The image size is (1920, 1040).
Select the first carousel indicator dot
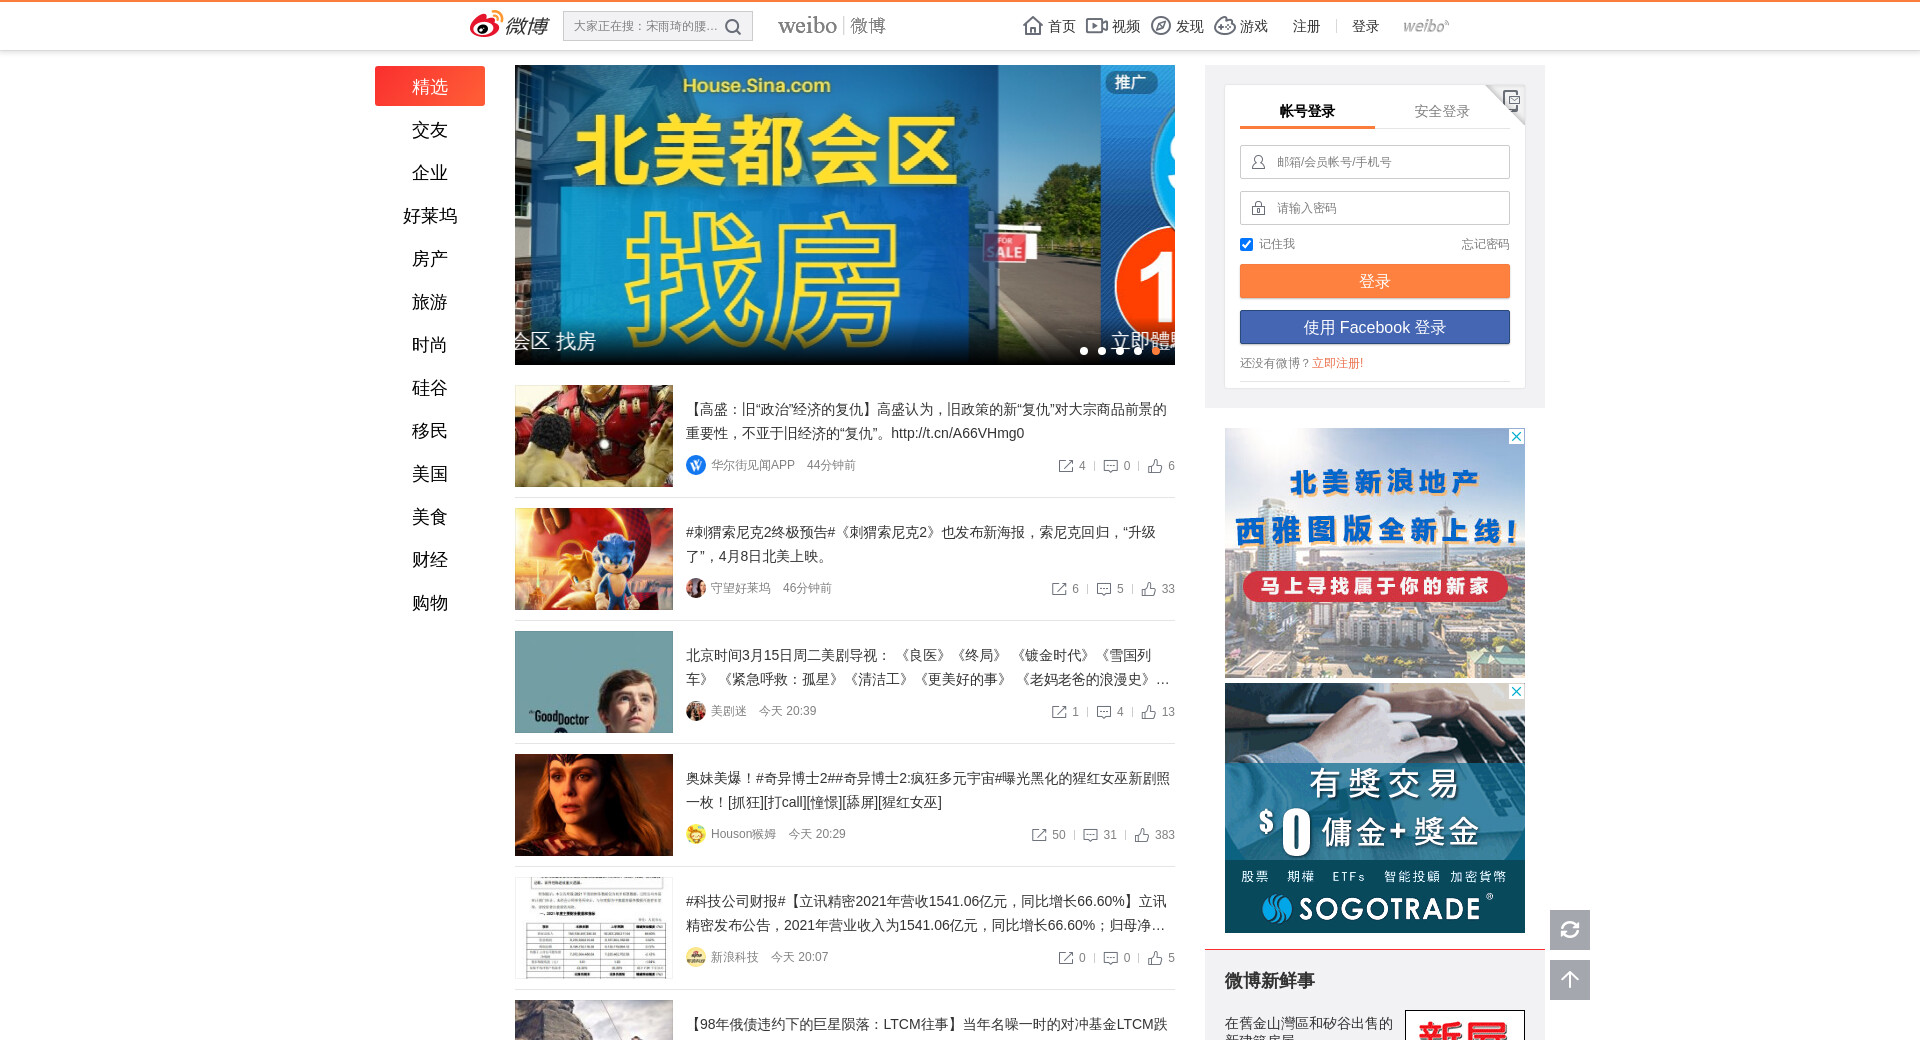coord(1084,351)
